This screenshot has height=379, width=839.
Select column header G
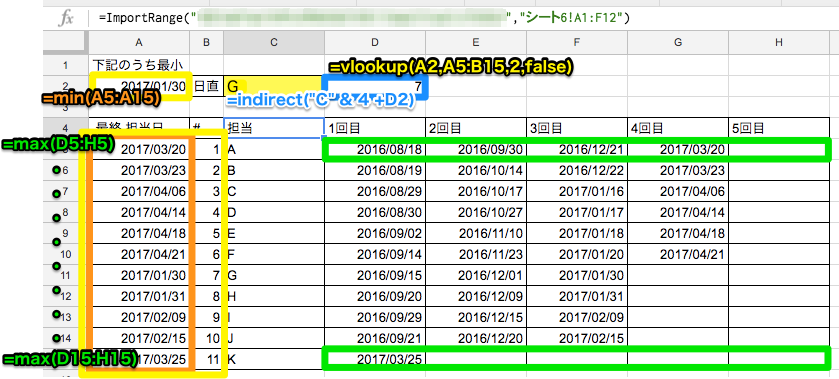point(677,42)
